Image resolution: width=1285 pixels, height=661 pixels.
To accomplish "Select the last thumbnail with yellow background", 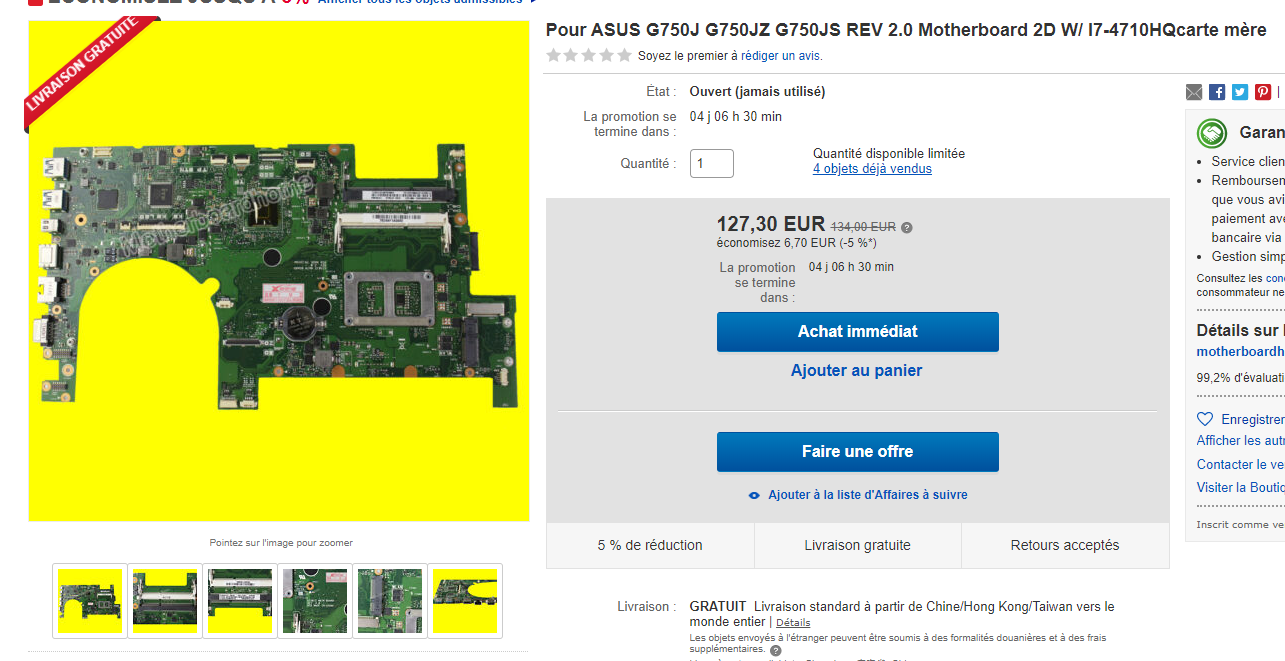I will tap(465, 601).
